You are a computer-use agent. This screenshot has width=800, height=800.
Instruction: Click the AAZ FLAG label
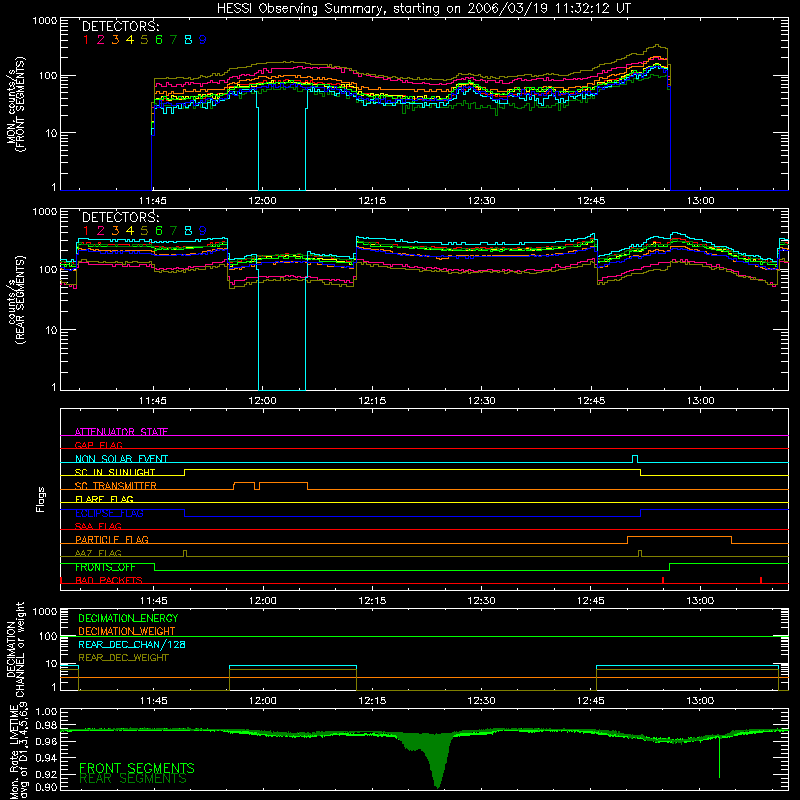point(98,553)
